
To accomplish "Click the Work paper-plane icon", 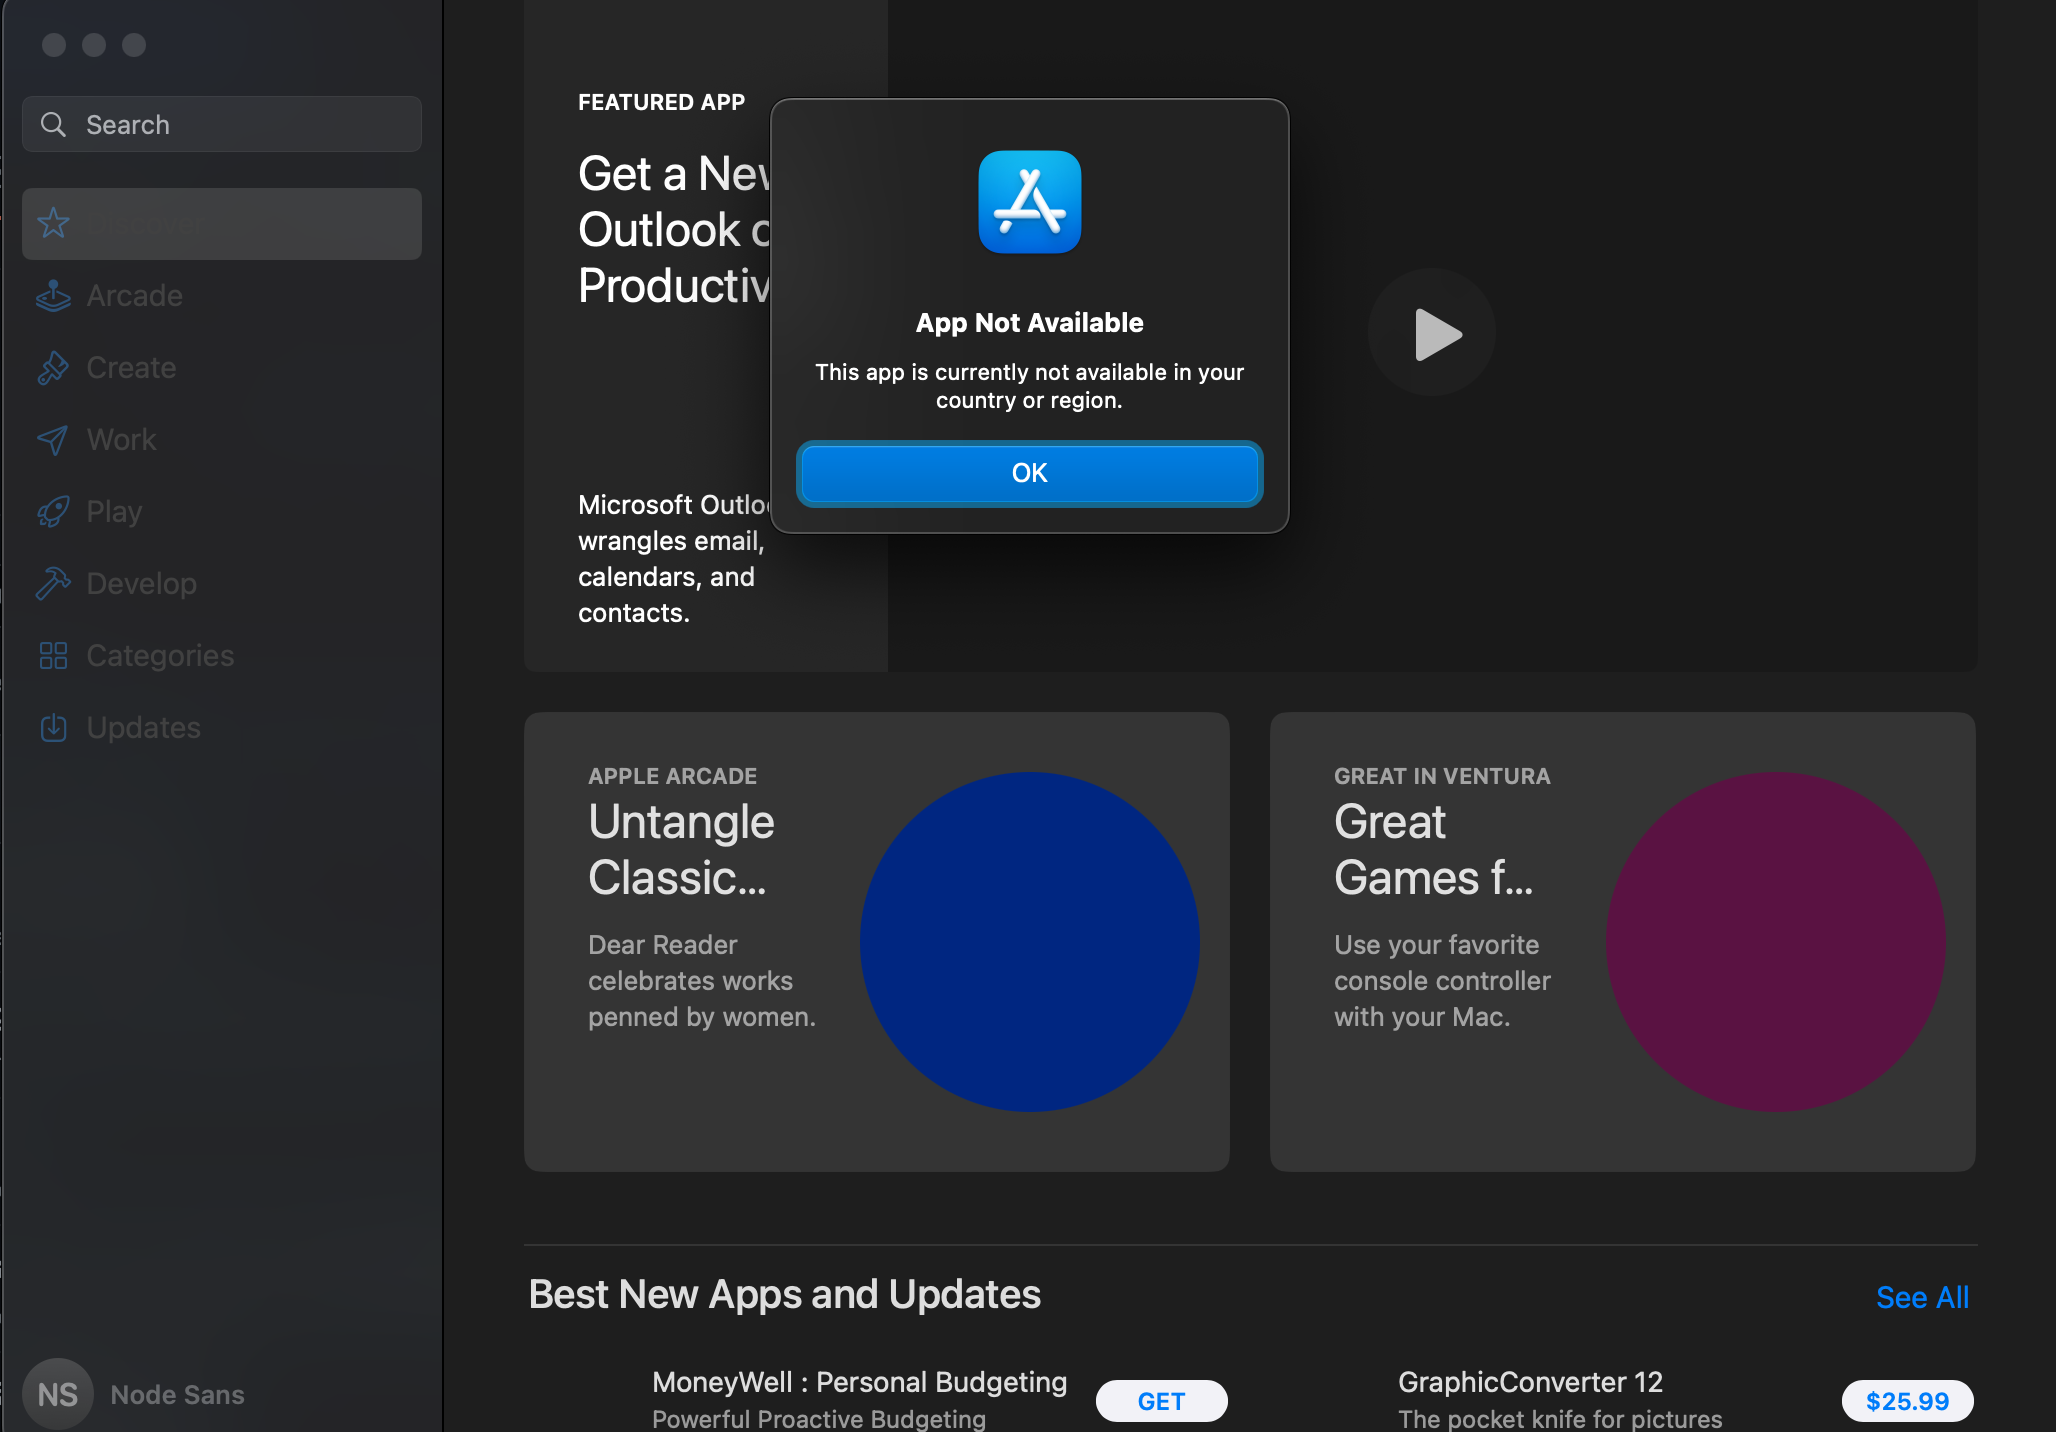I will (x=53, y=440).
